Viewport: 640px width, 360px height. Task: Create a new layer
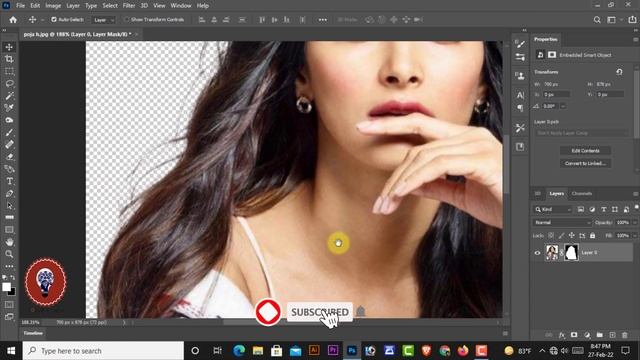612,335
